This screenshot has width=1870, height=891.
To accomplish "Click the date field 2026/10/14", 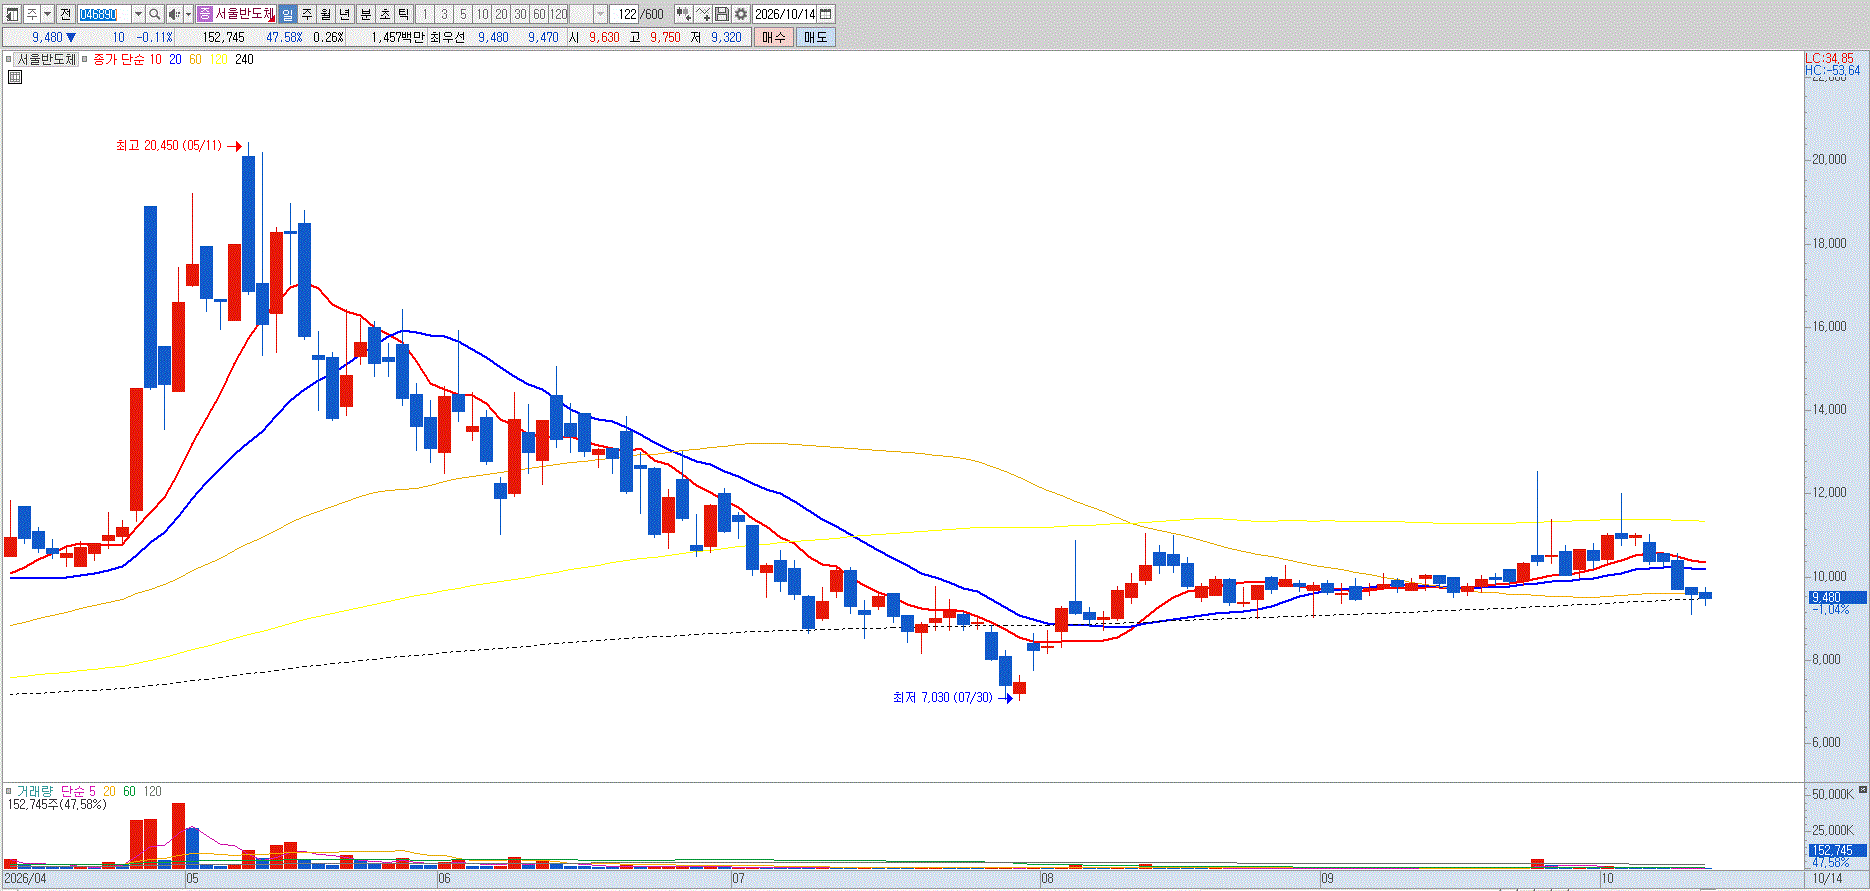I will point(785,14).
